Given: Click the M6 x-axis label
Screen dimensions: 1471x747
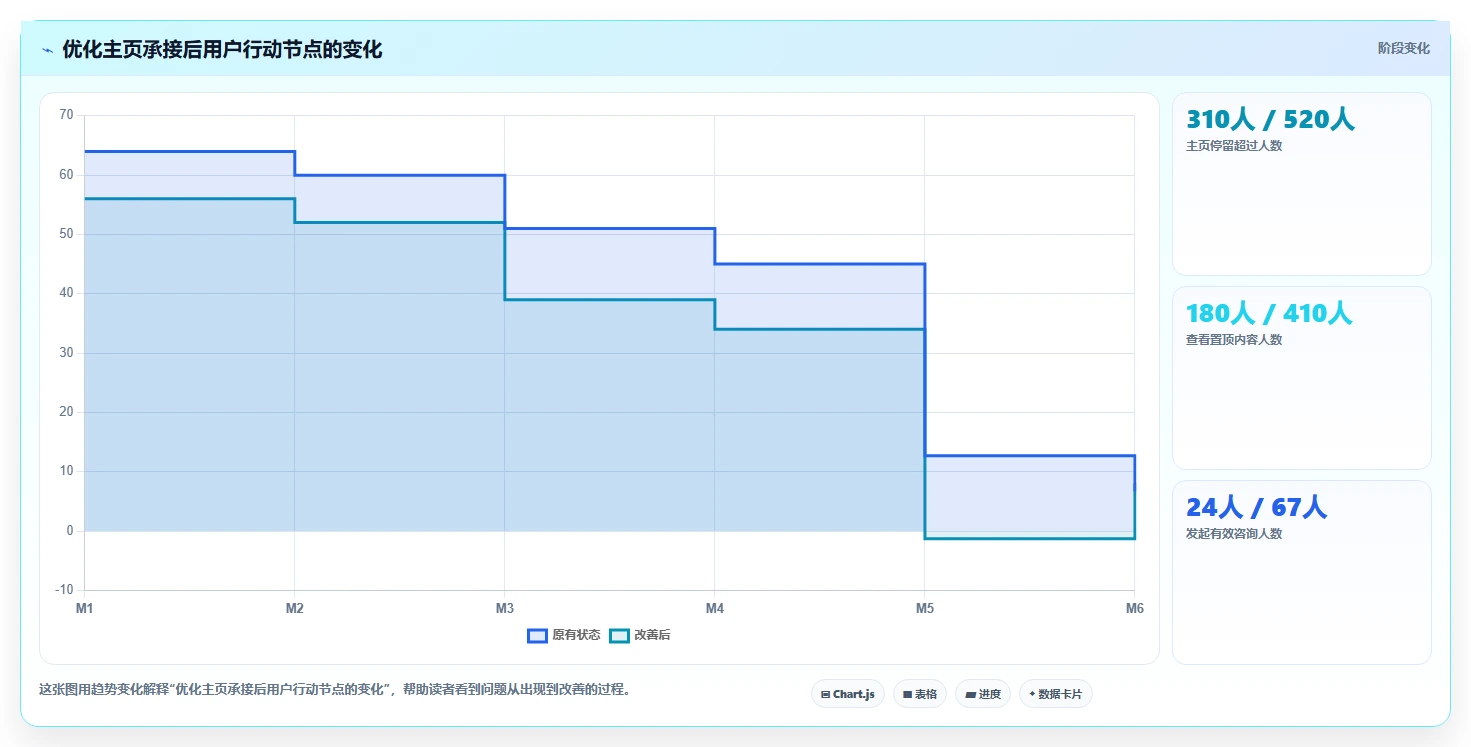Looking at the screenshot, I should pos(1134,608).
